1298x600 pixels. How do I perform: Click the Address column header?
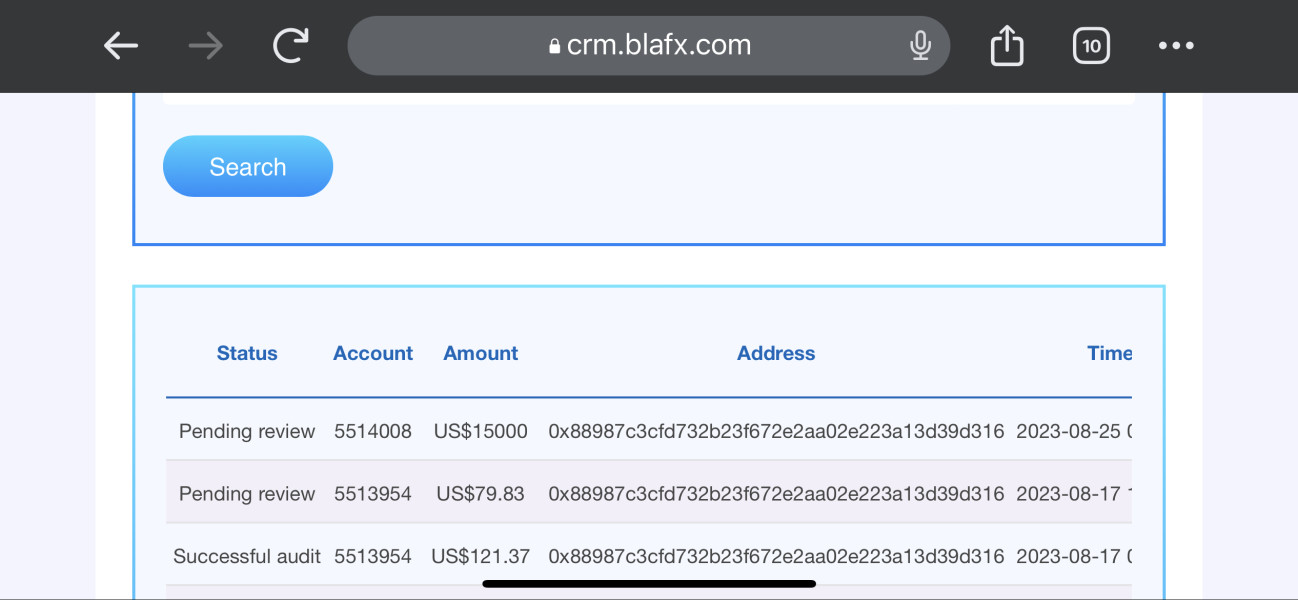coord(776,353)
